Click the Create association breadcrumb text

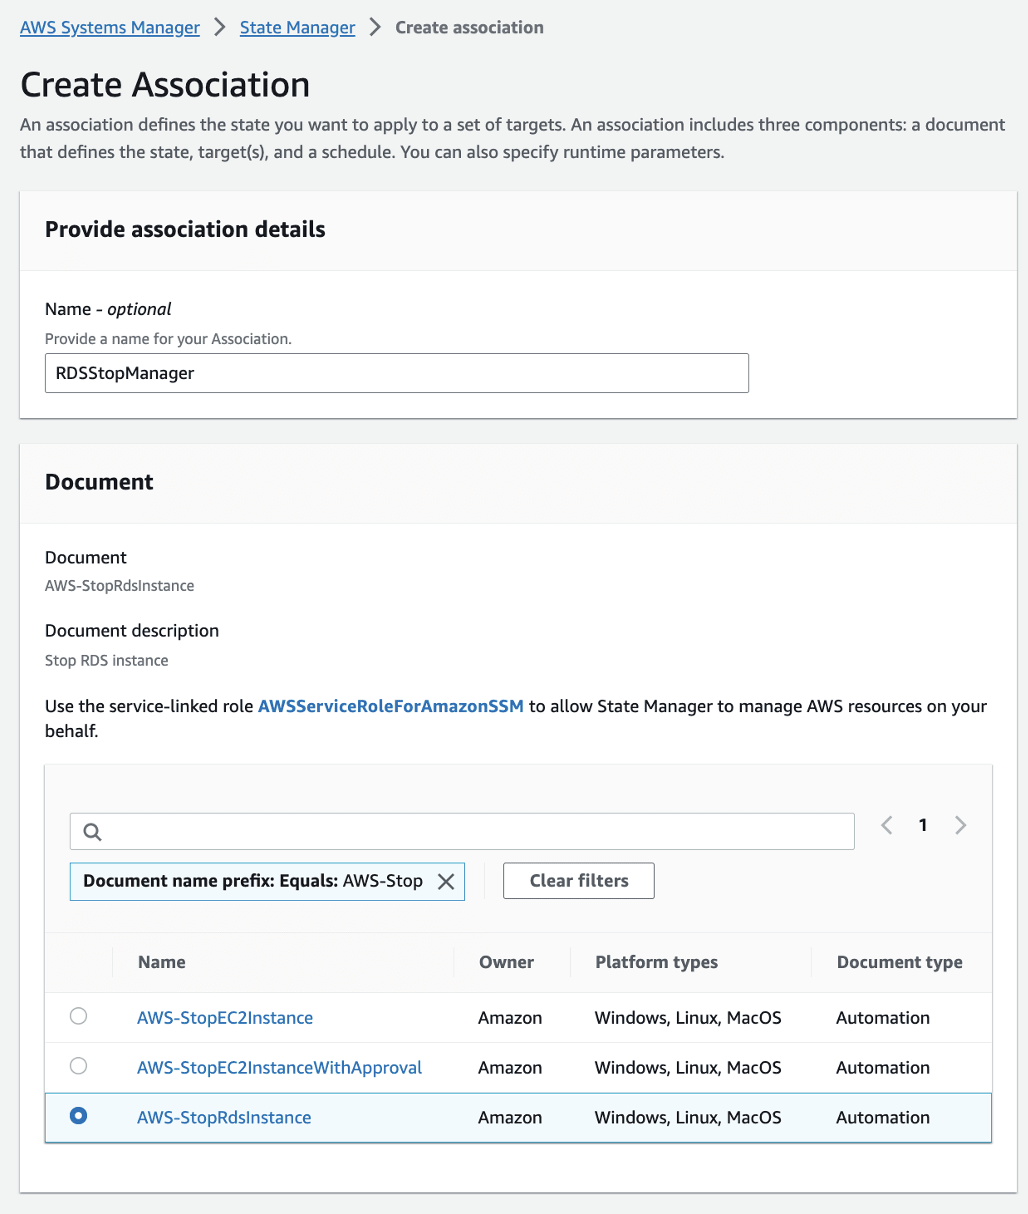(469, 28)
